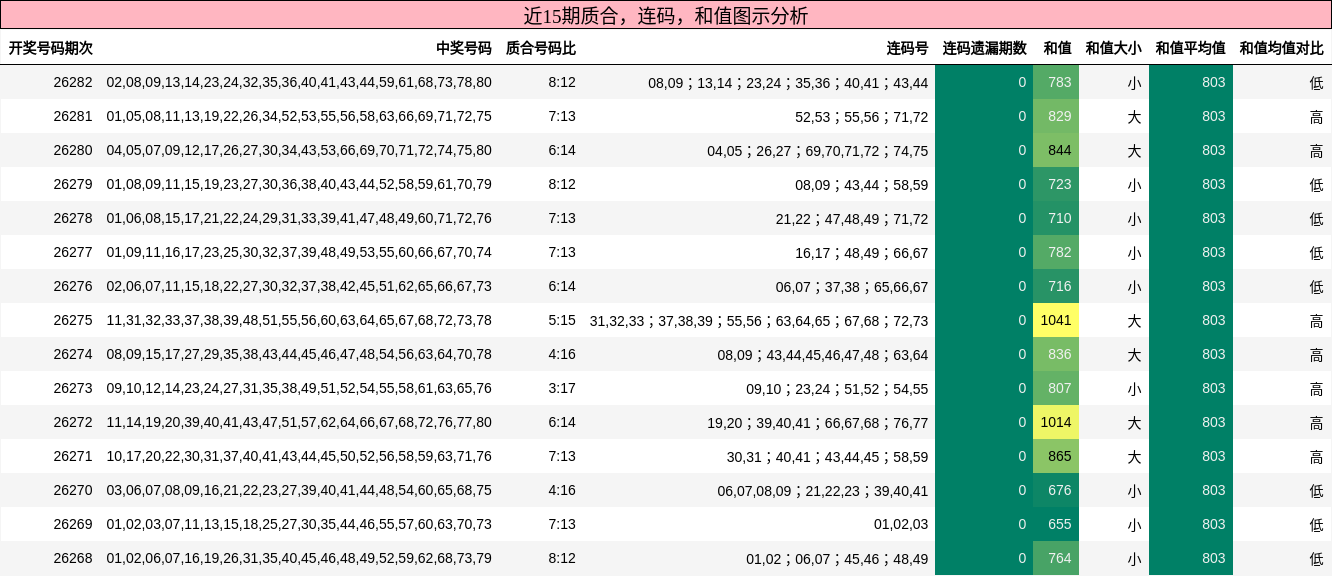Viewport: 1332px width, 576px height.
Task: Click the 和值大小 column header
Action: 1113,48
